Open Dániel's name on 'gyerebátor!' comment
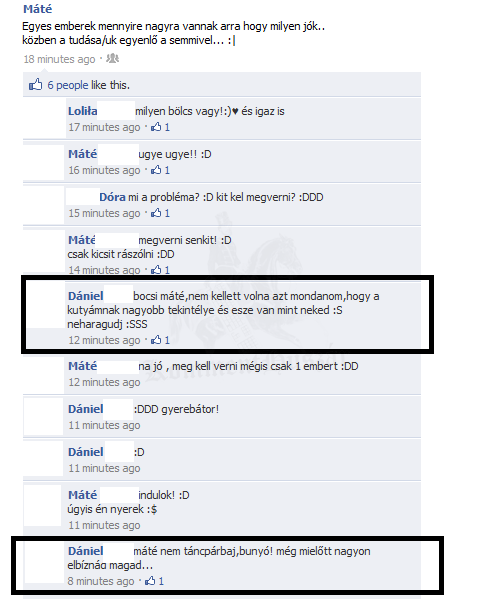The height and width of the screenshot is (599, 487). [86, 409]
